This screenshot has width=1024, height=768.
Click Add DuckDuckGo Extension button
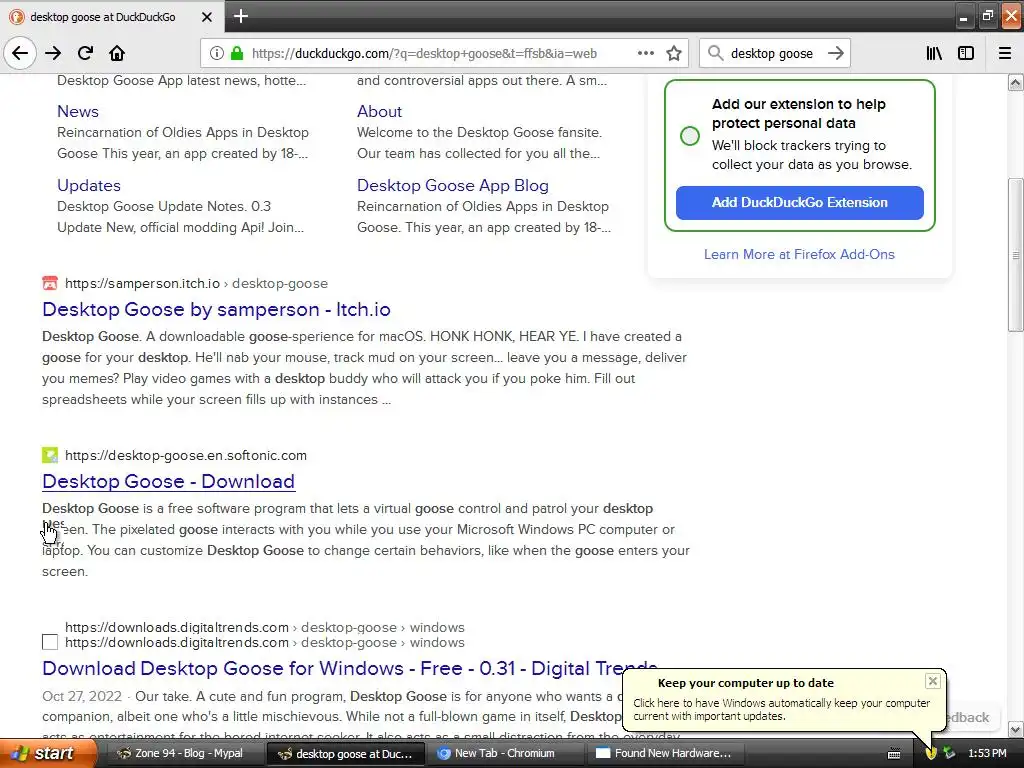coord(799,202)
